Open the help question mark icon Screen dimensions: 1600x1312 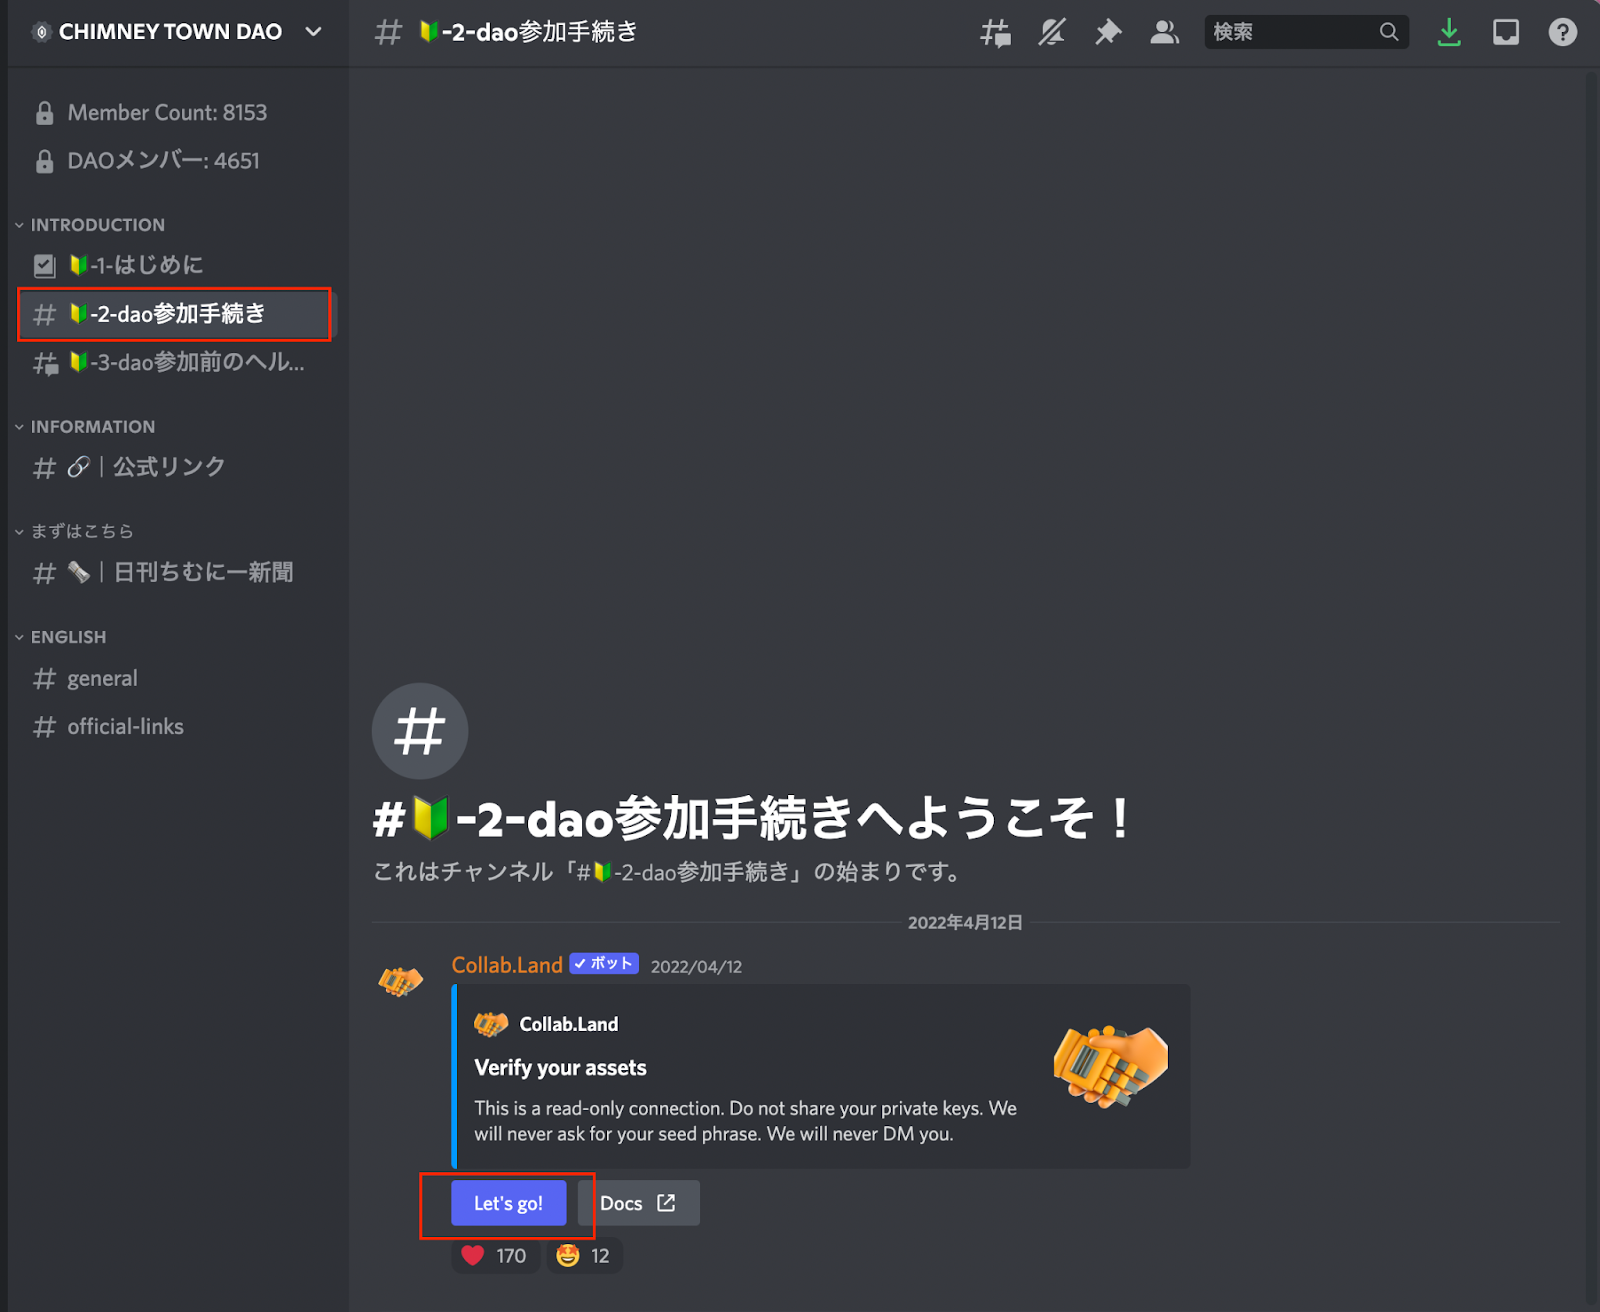tap(1563, 32)
